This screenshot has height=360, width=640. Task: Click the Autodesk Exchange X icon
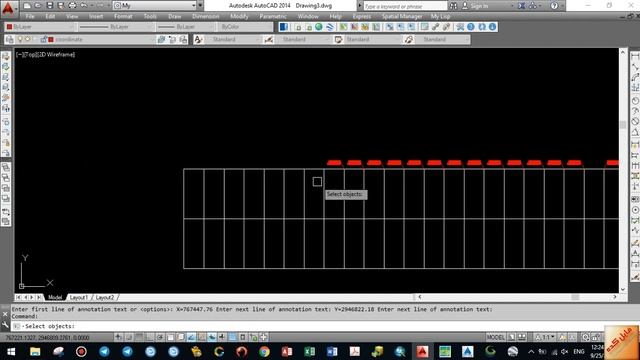(522, 6)
